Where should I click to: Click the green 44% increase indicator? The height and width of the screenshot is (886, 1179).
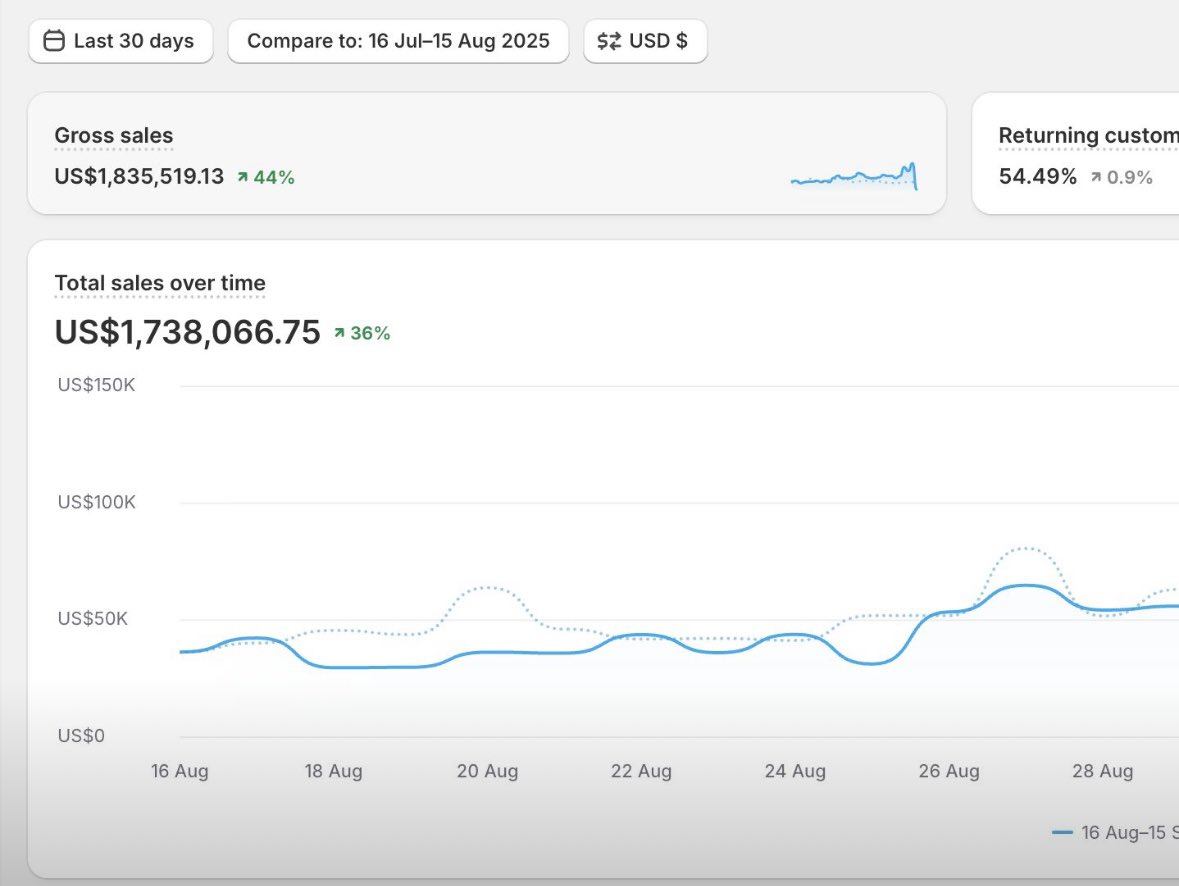[x=265, y=178]
